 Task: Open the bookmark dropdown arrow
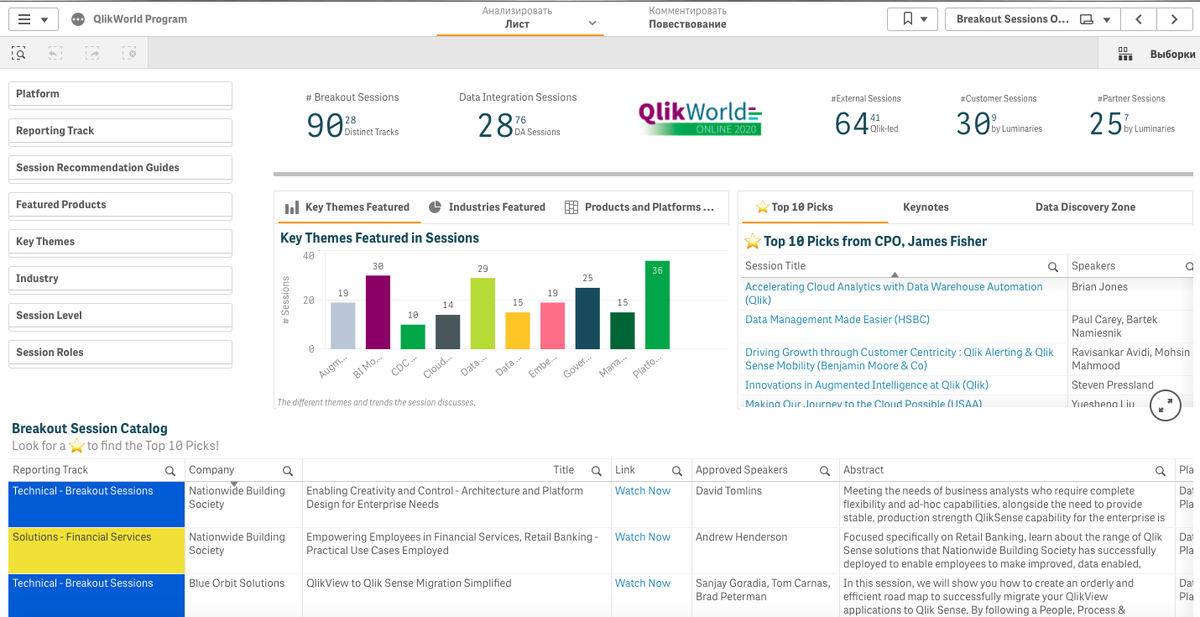(925, 18)
